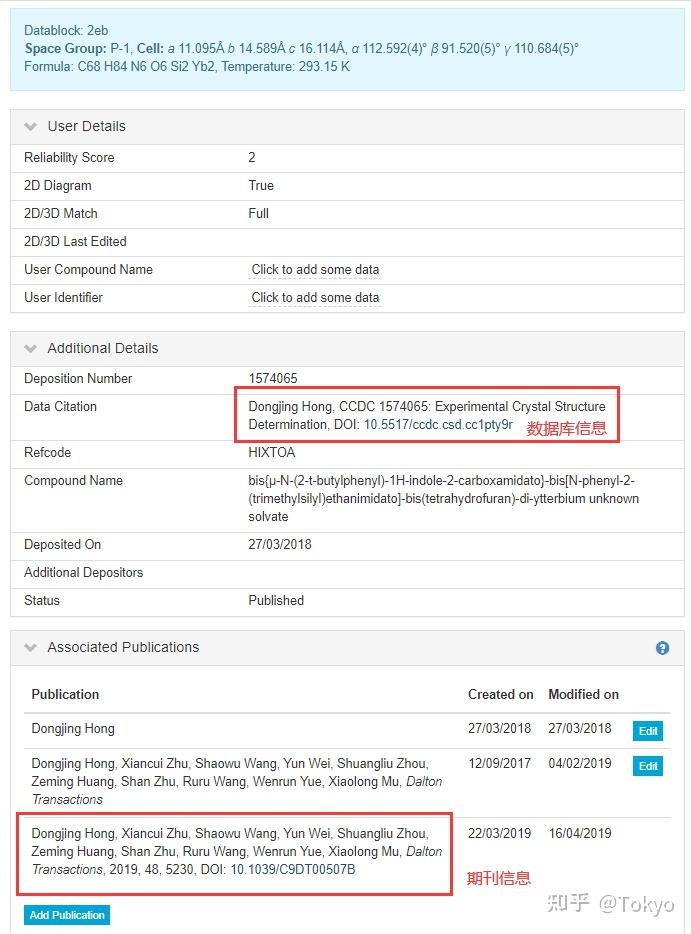
Task: Add data to User Compound Name field
Action: [315, 270]
